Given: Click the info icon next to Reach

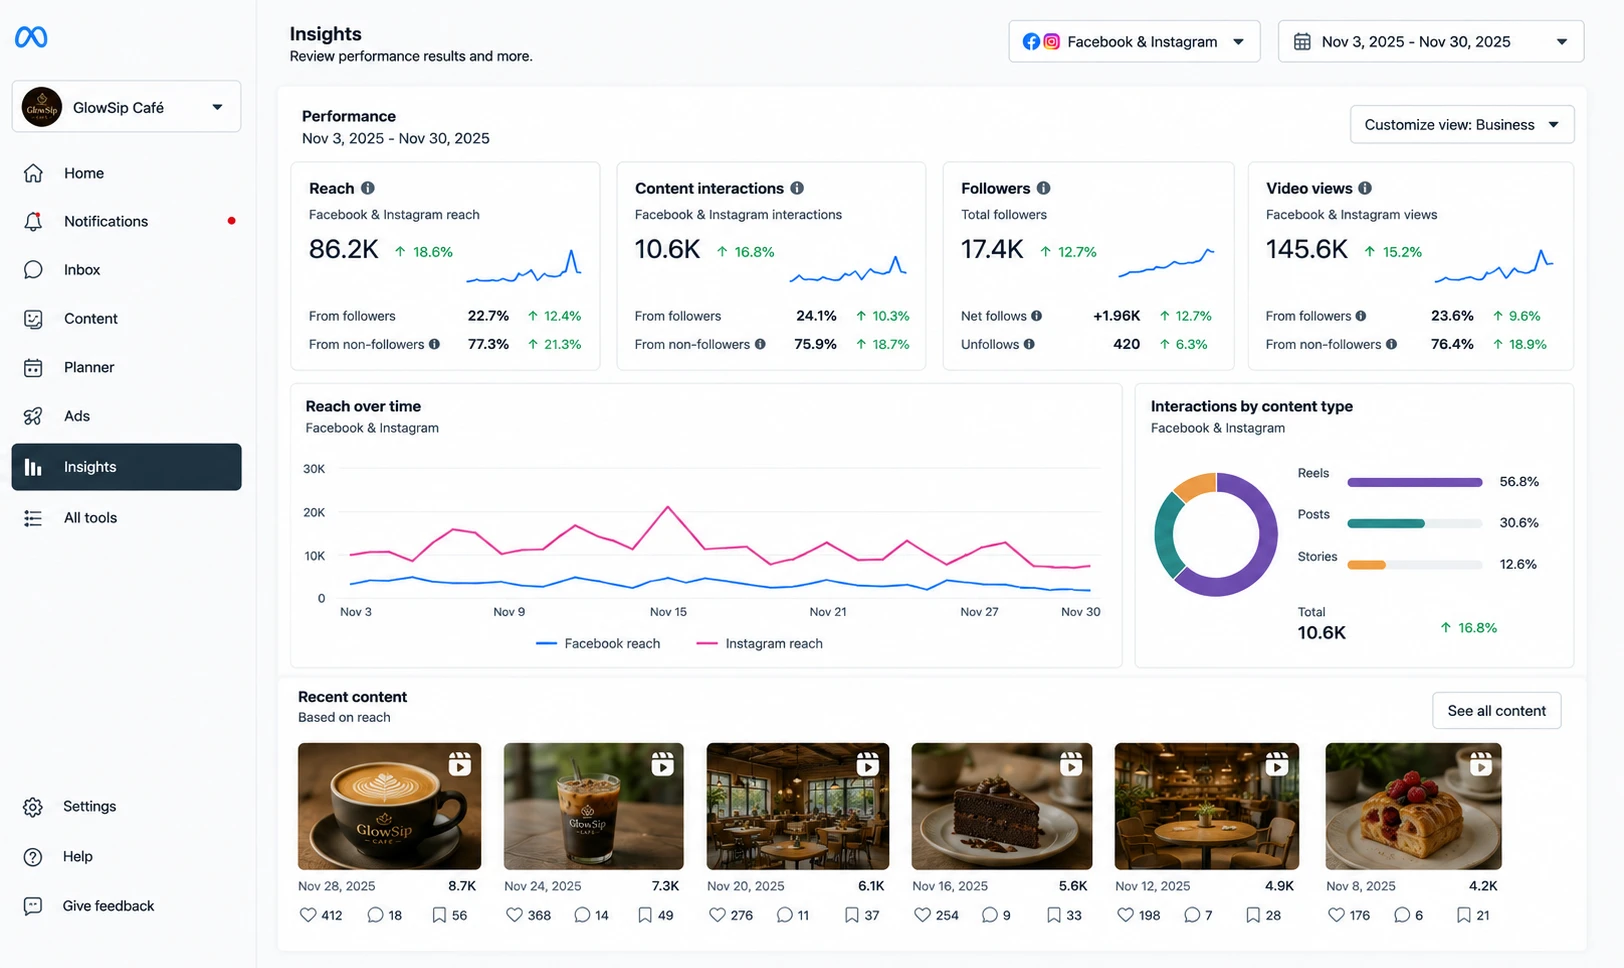Looking at the screenshot, I should [x=368, y=188].
